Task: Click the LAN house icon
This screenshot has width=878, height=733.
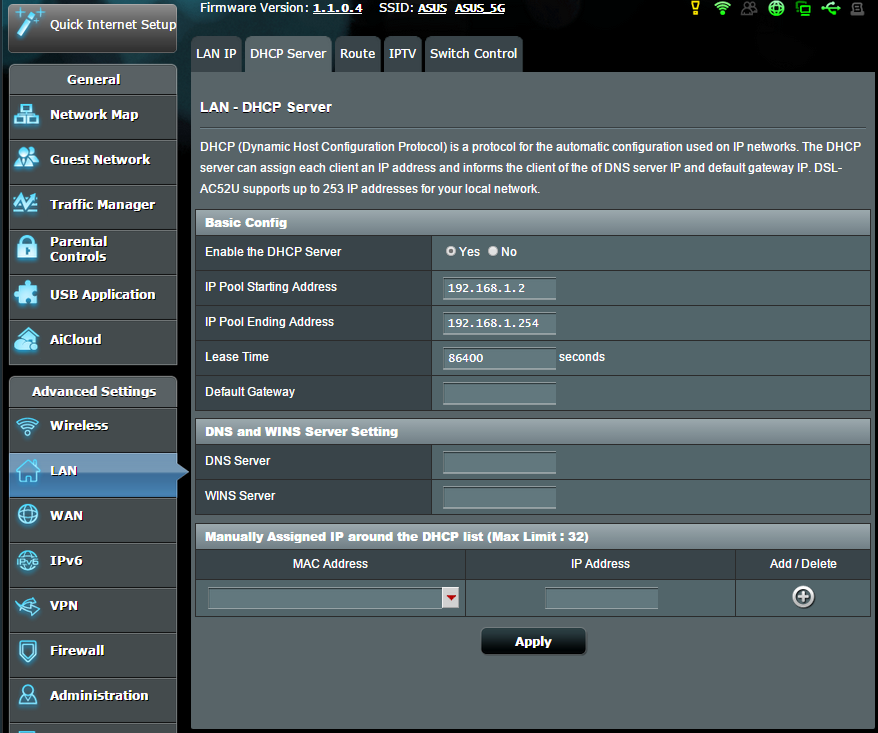Action: coord(27,470)
